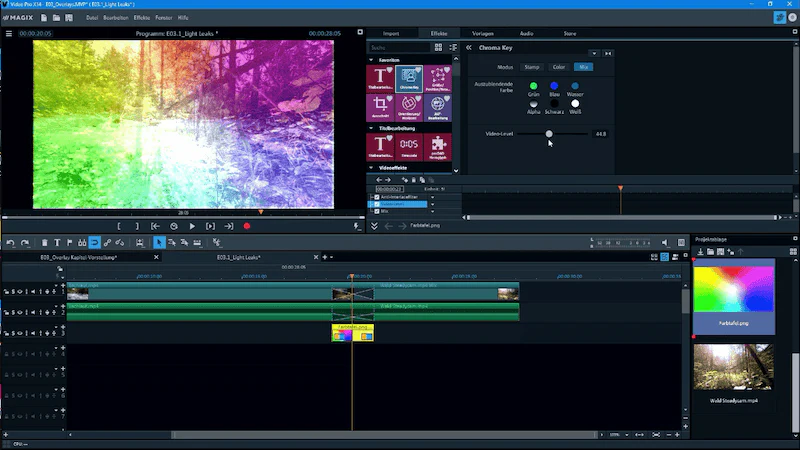The image size is (800, 450).
Task: Open the Mix row dropdown arrow
Action: 433,211
